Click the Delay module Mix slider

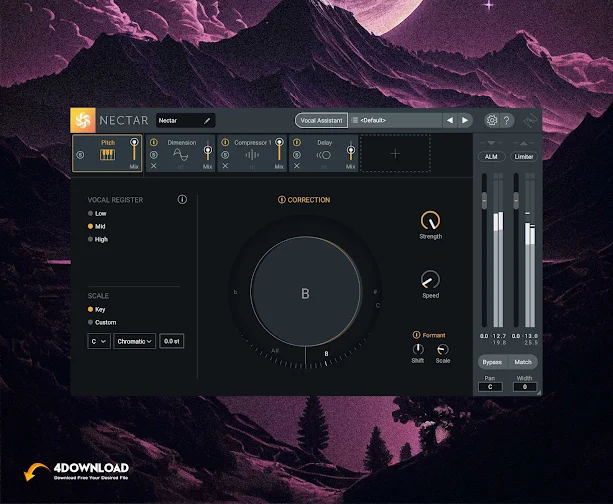coord(351,152)
